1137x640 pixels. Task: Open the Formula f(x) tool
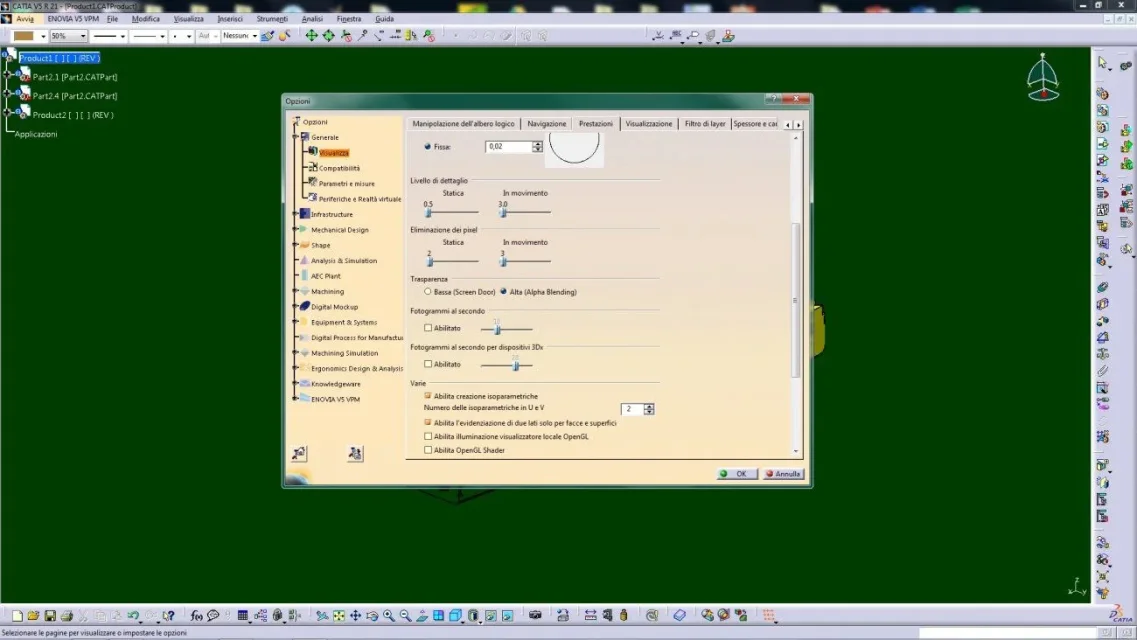pos(197,616)
